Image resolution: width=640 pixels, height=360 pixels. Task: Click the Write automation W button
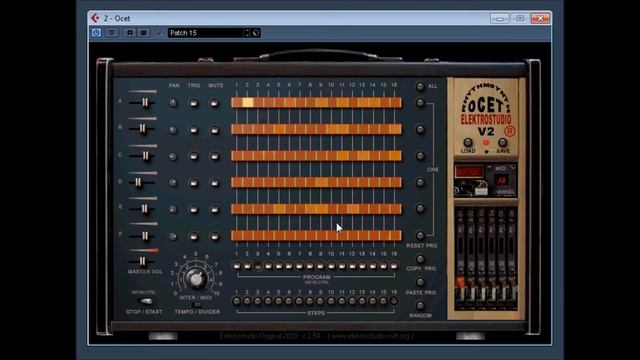143,33
